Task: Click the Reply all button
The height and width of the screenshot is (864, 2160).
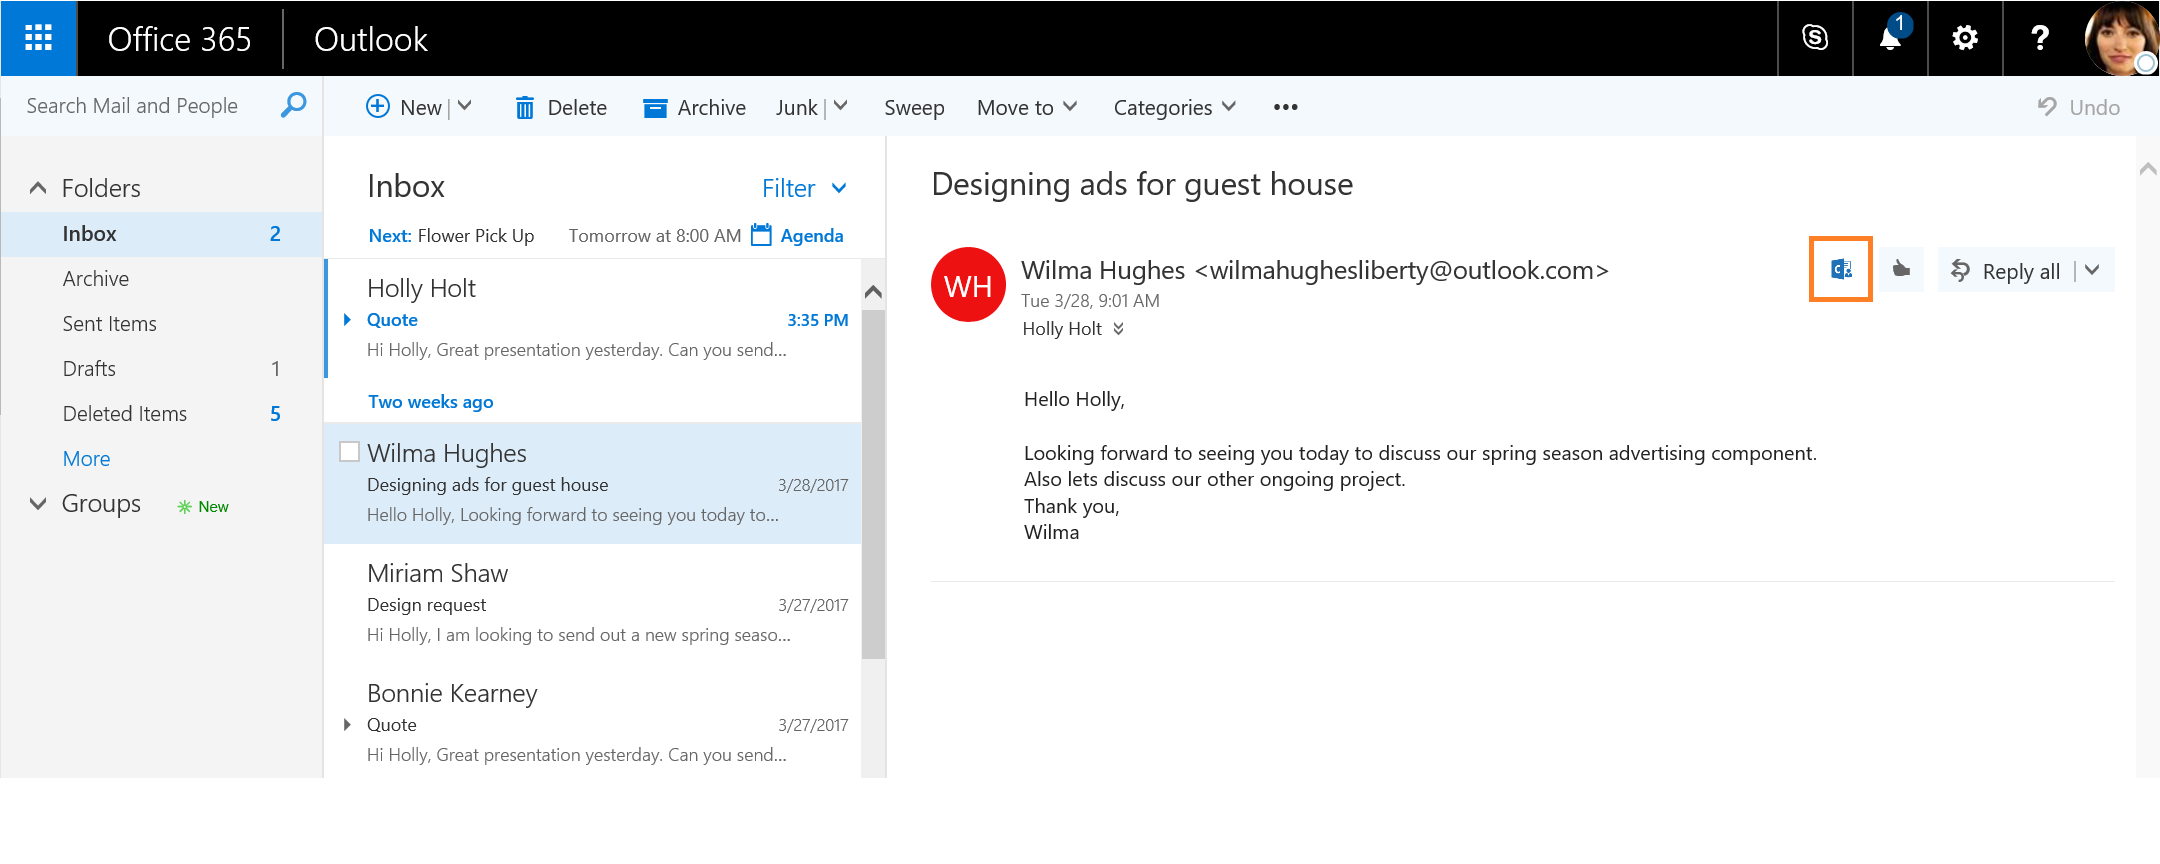Action: point(2006,271)
